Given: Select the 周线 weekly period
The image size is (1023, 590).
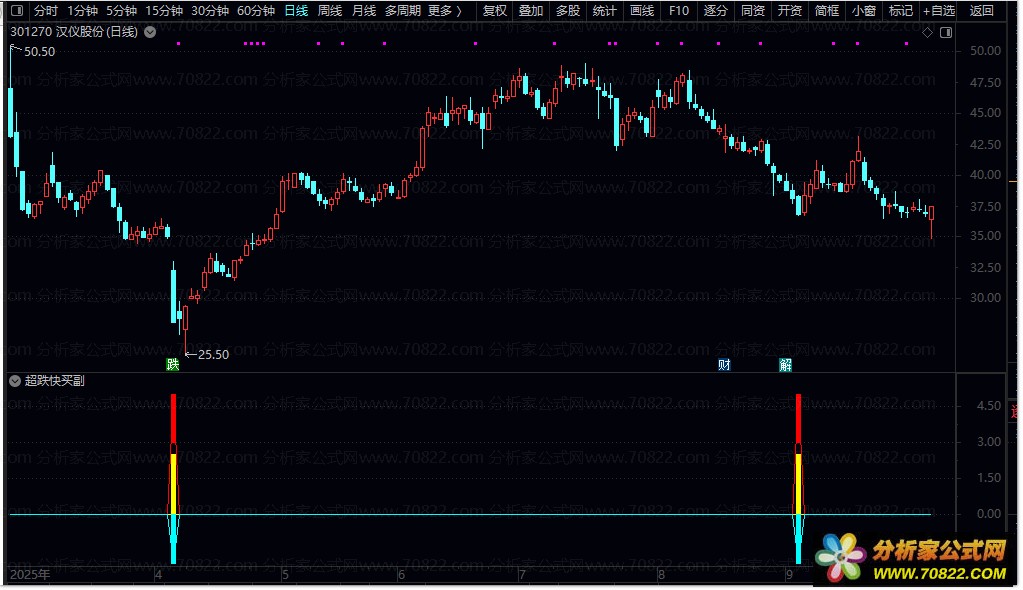Looking at the screenshot, I should click(x=330, y=11).
